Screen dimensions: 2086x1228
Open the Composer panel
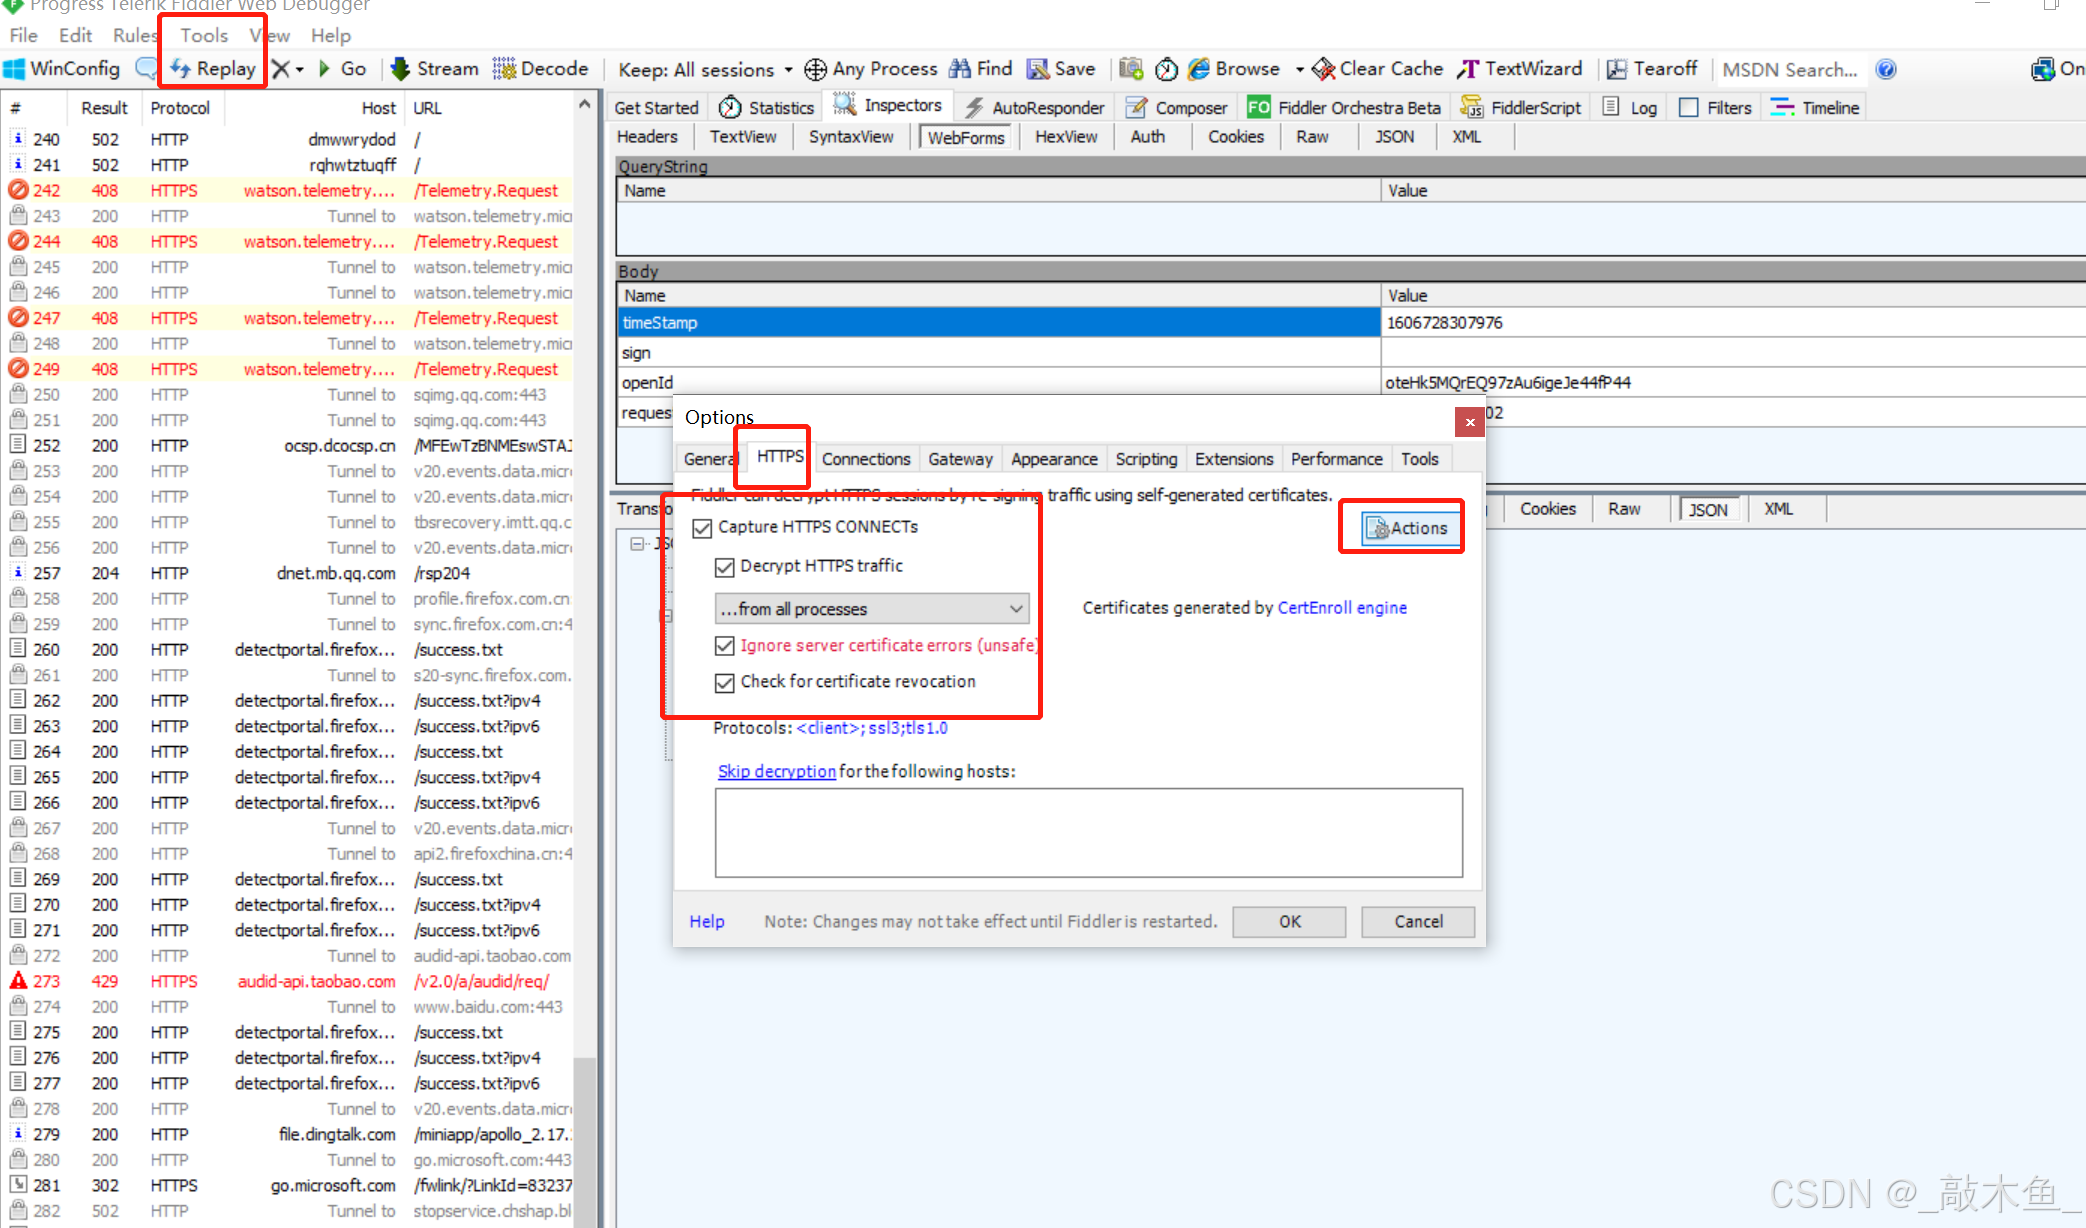pyautogui.click(x=1176, y=107)
